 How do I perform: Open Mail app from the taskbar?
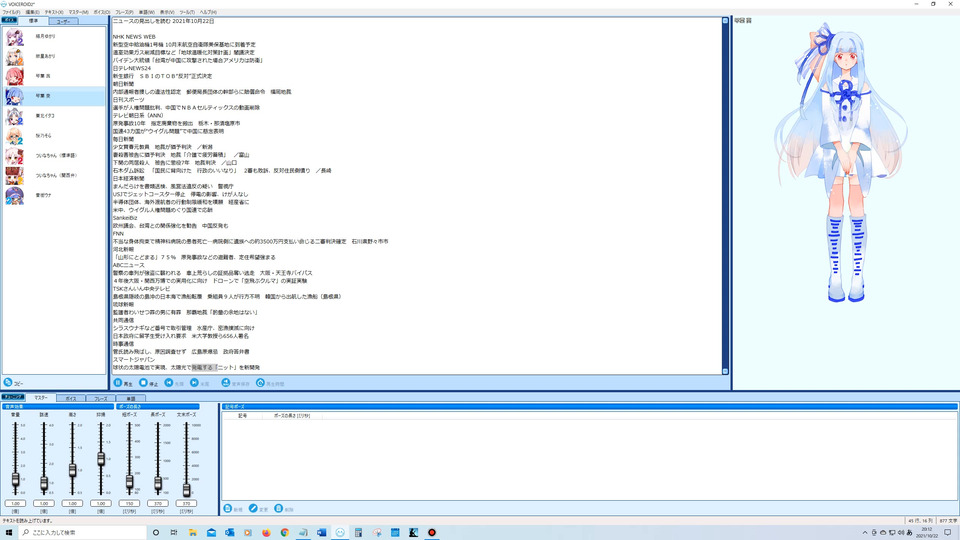[211, 533]
